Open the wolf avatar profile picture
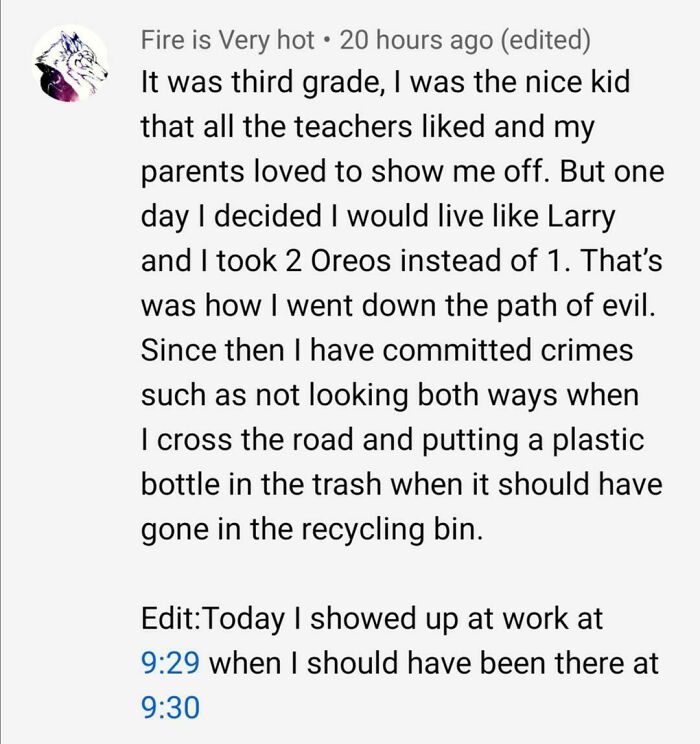 tap(70, 65)
